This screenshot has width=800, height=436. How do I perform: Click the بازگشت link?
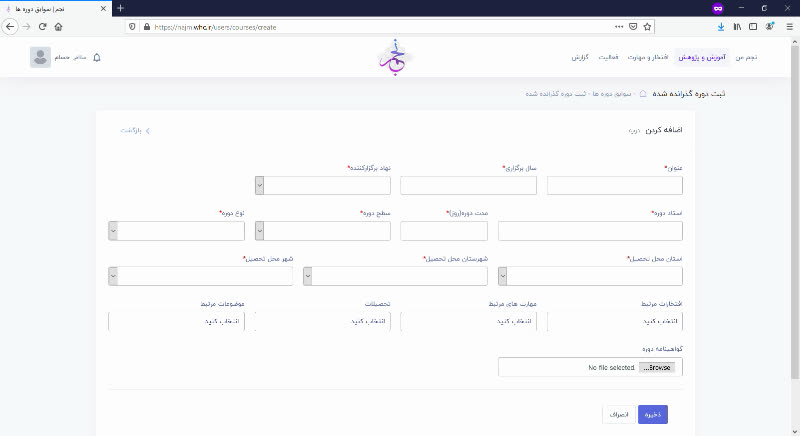tap(131, 131)
